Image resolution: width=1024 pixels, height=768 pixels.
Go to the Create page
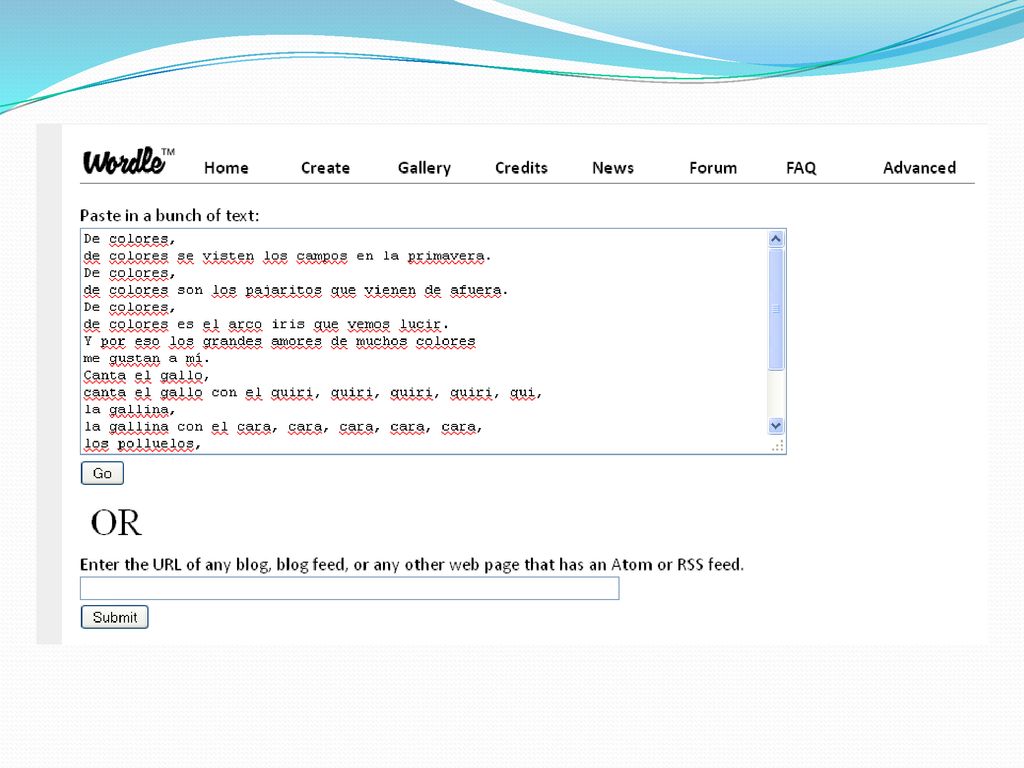point(325,168)
